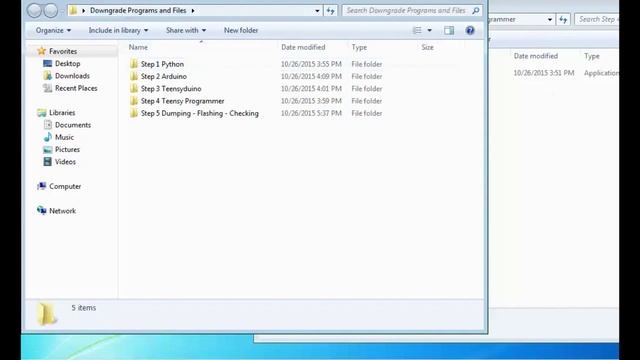
Task: Click the Videos library icon
Action: [x=48, y=162]
